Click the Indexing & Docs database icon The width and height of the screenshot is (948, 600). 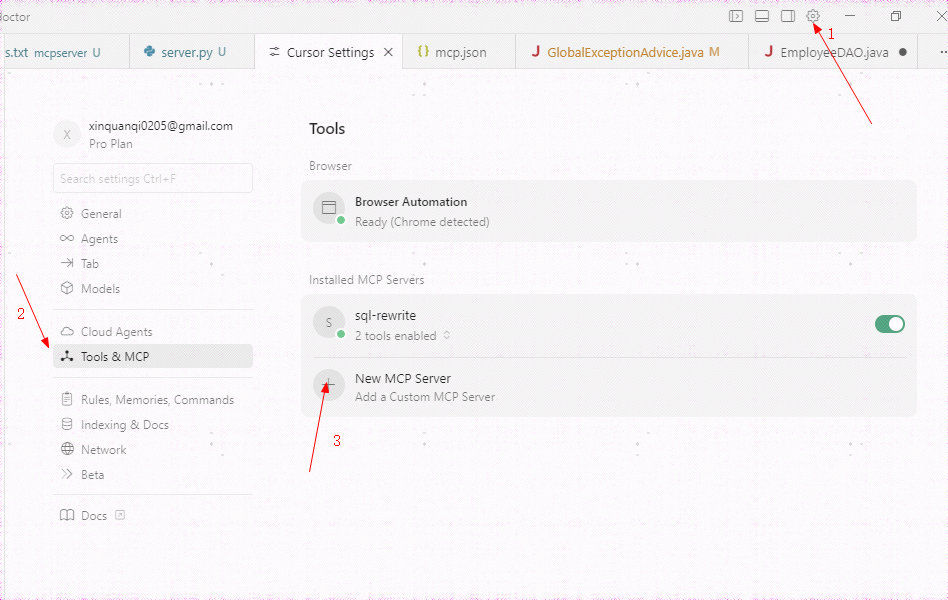coord(67,424)
